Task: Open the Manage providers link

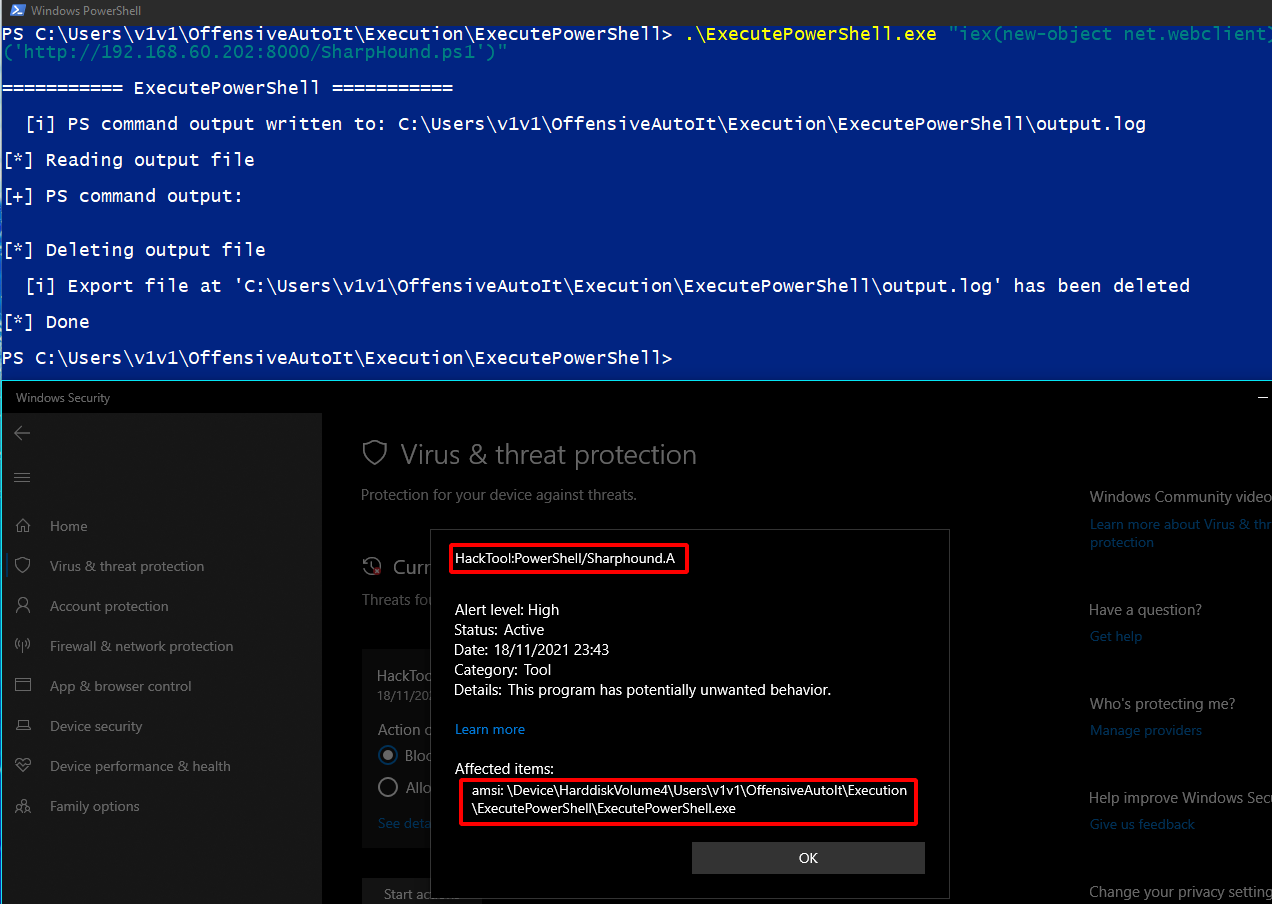Action: click(1146, 730)
